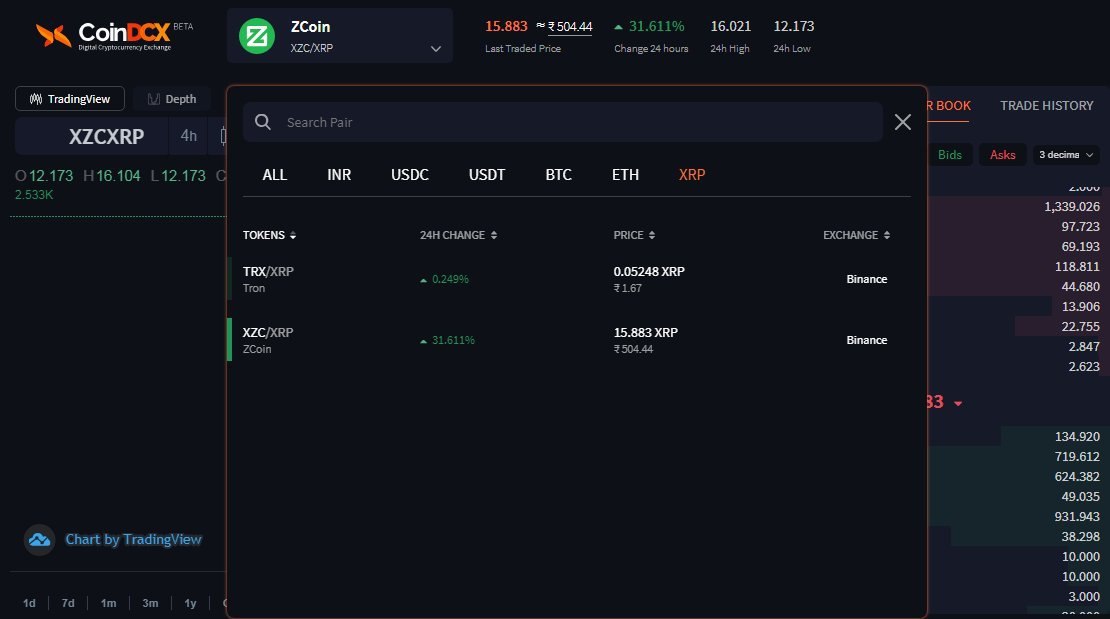Open Chart by TradingView link
1110x619 pixels.
133,540
